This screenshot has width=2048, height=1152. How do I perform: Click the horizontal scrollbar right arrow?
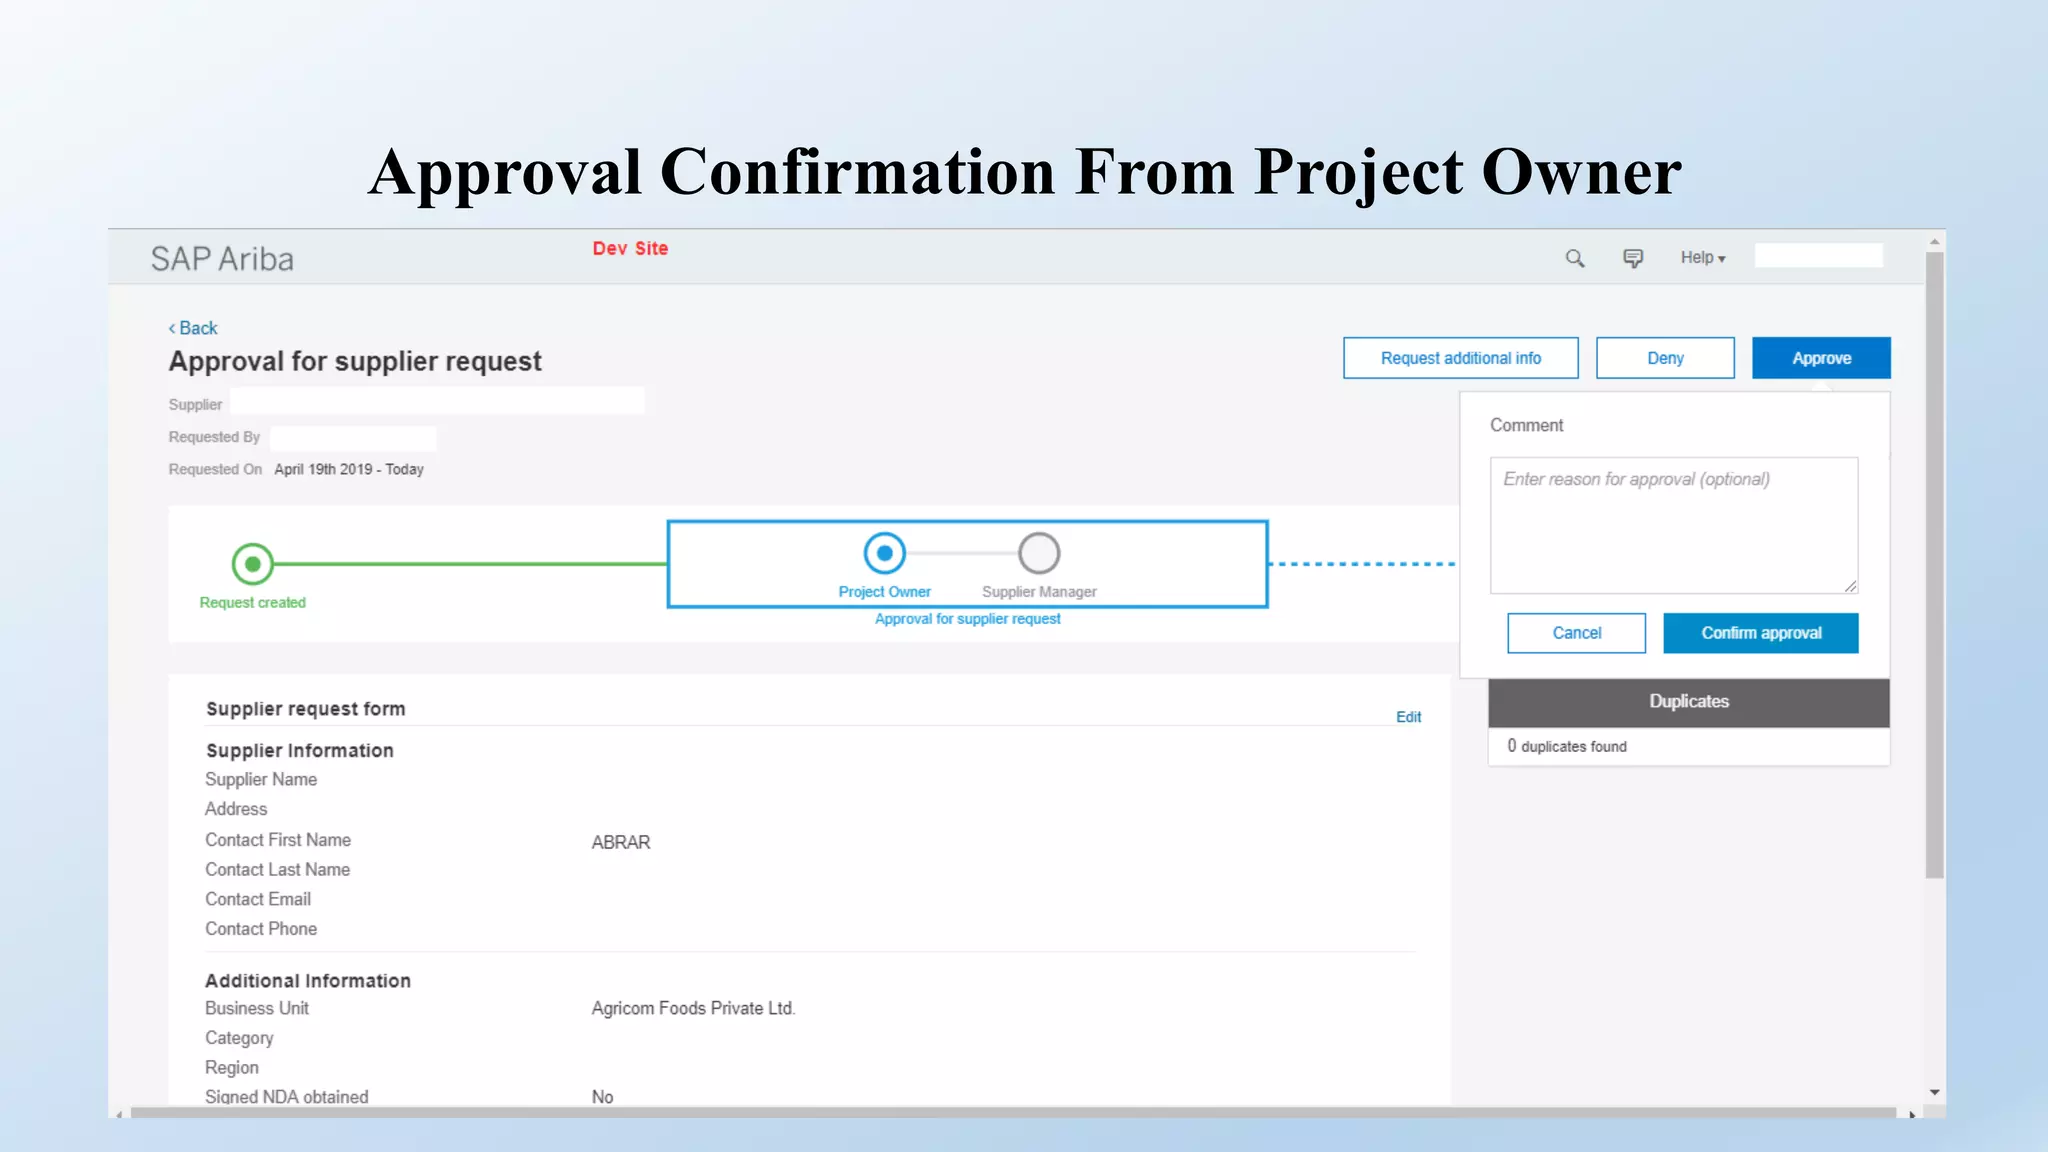point(1912,1114)
